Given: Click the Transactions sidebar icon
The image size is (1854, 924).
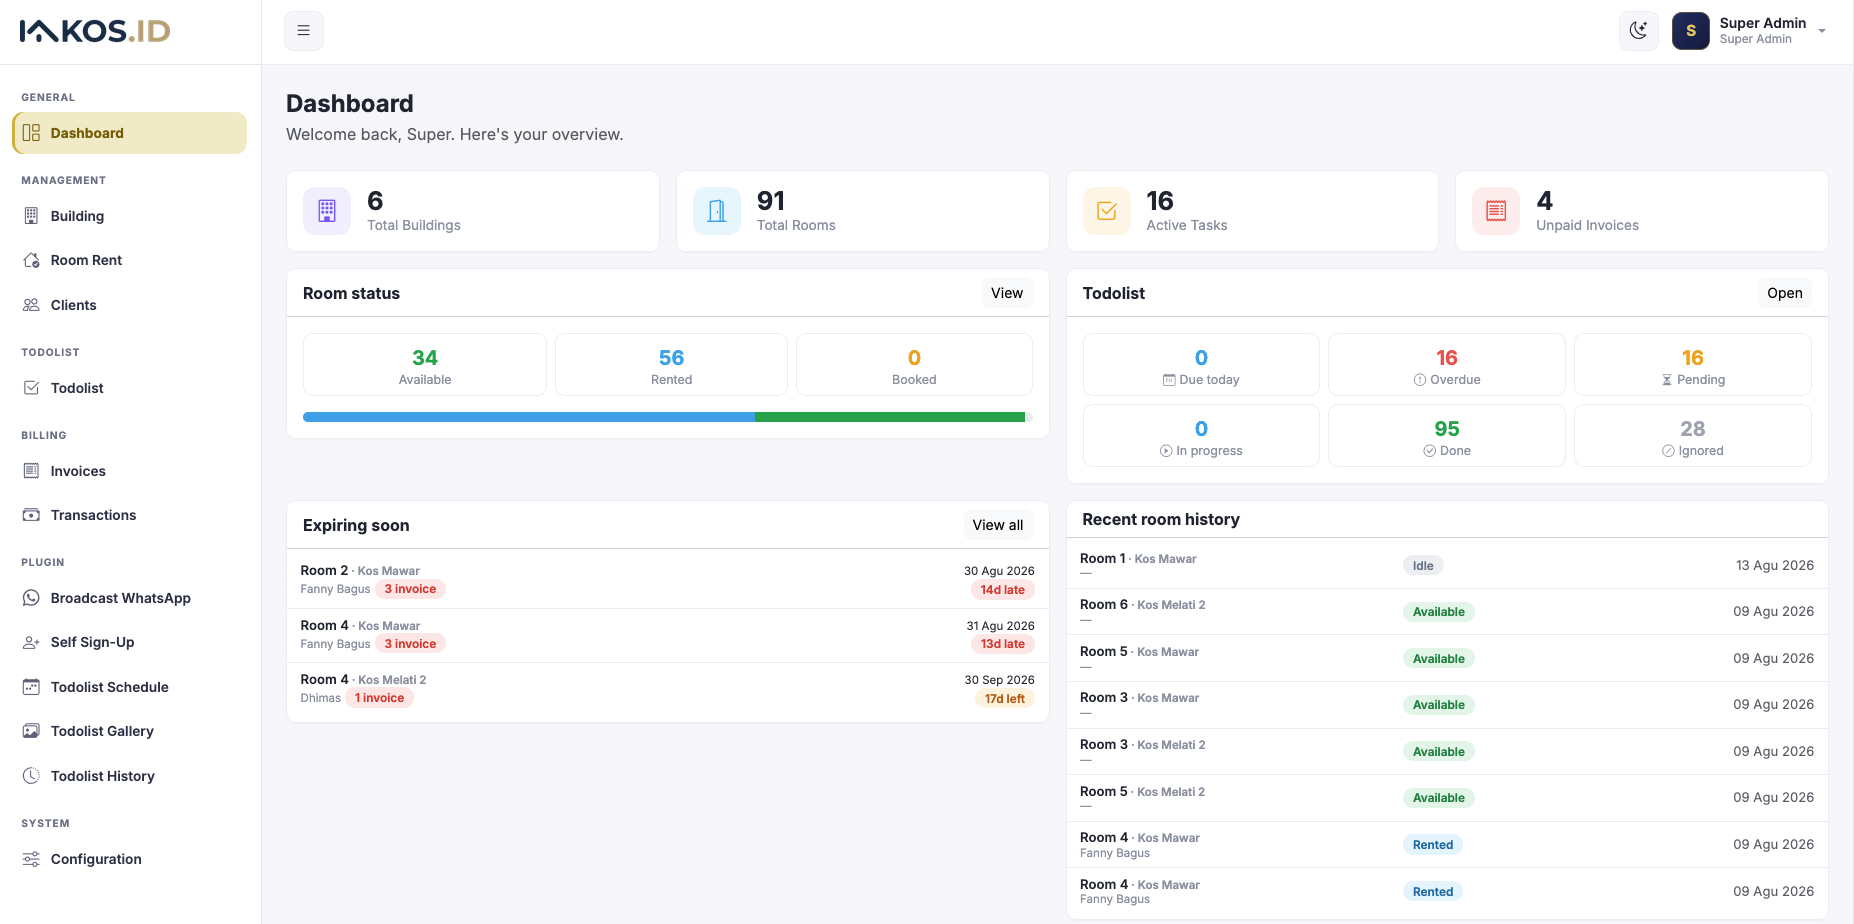Looking at the screenshot, I should coord(31,515).
